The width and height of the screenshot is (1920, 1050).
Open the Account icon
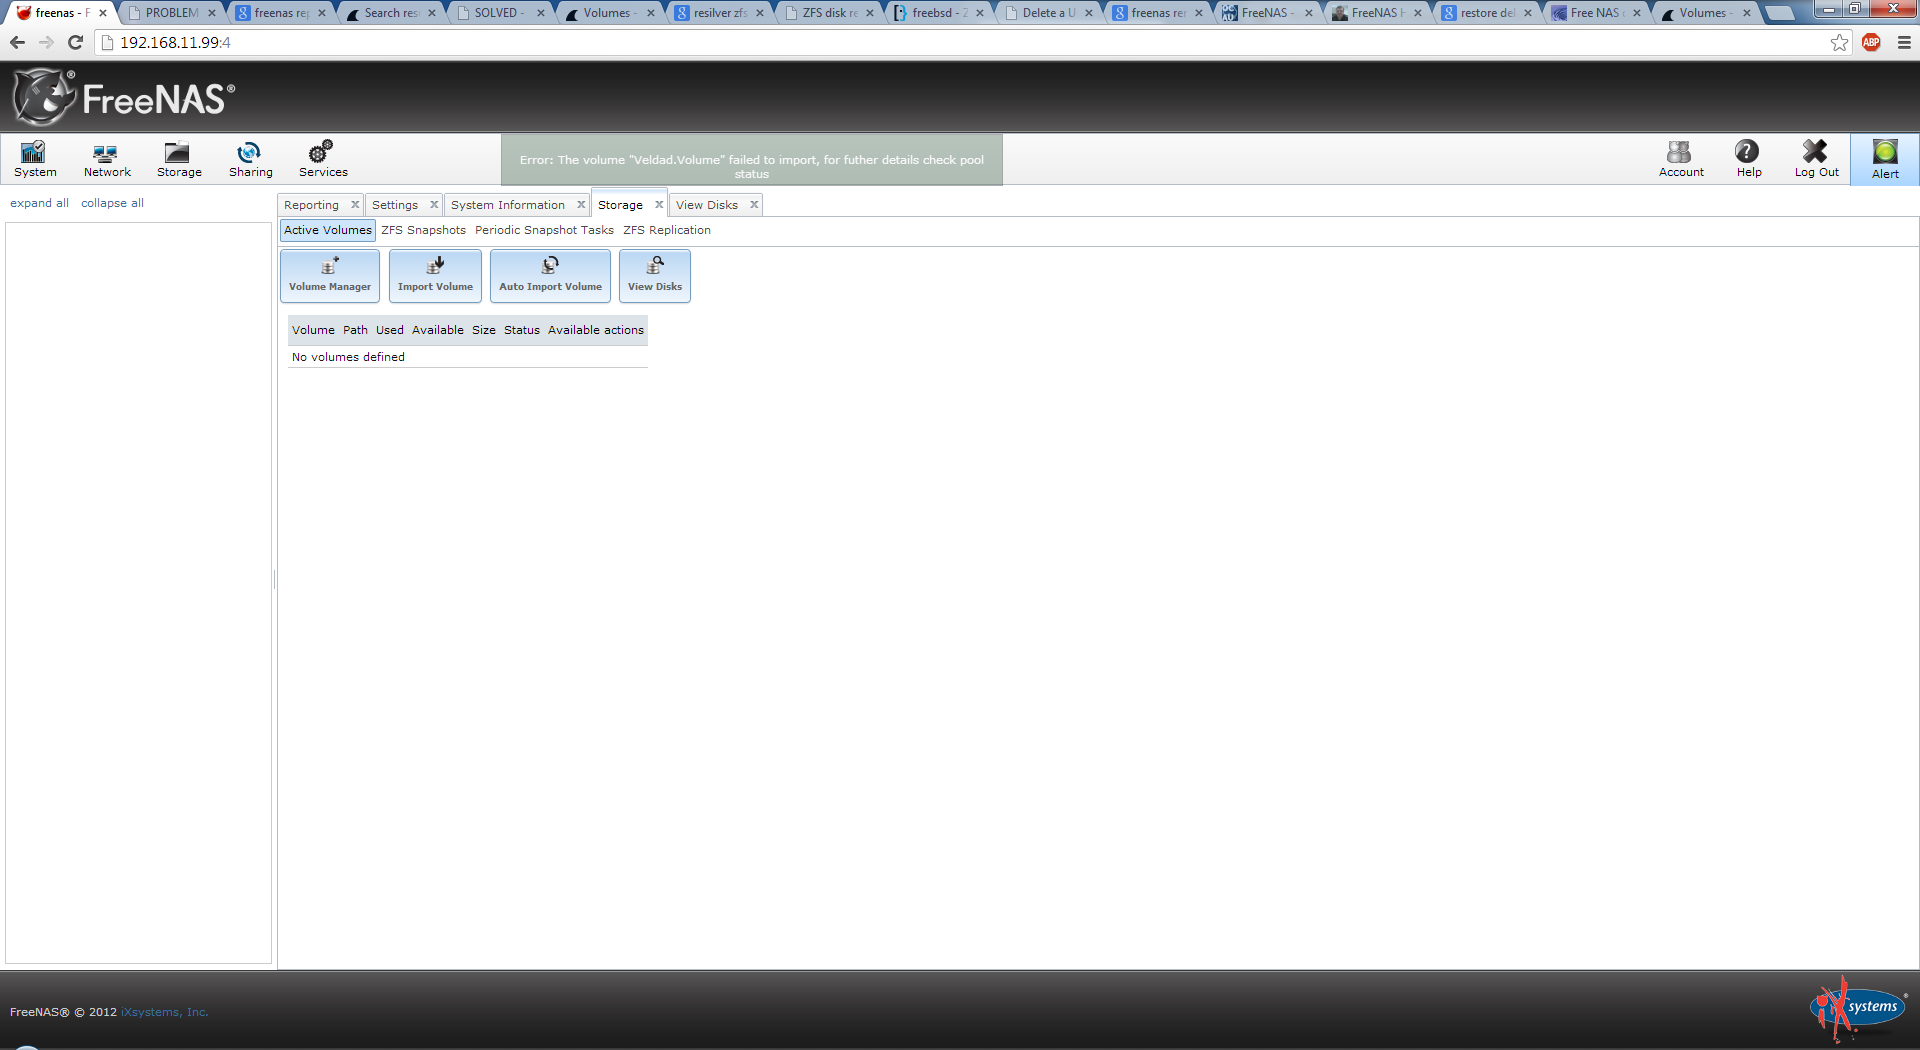[1681, 159]
